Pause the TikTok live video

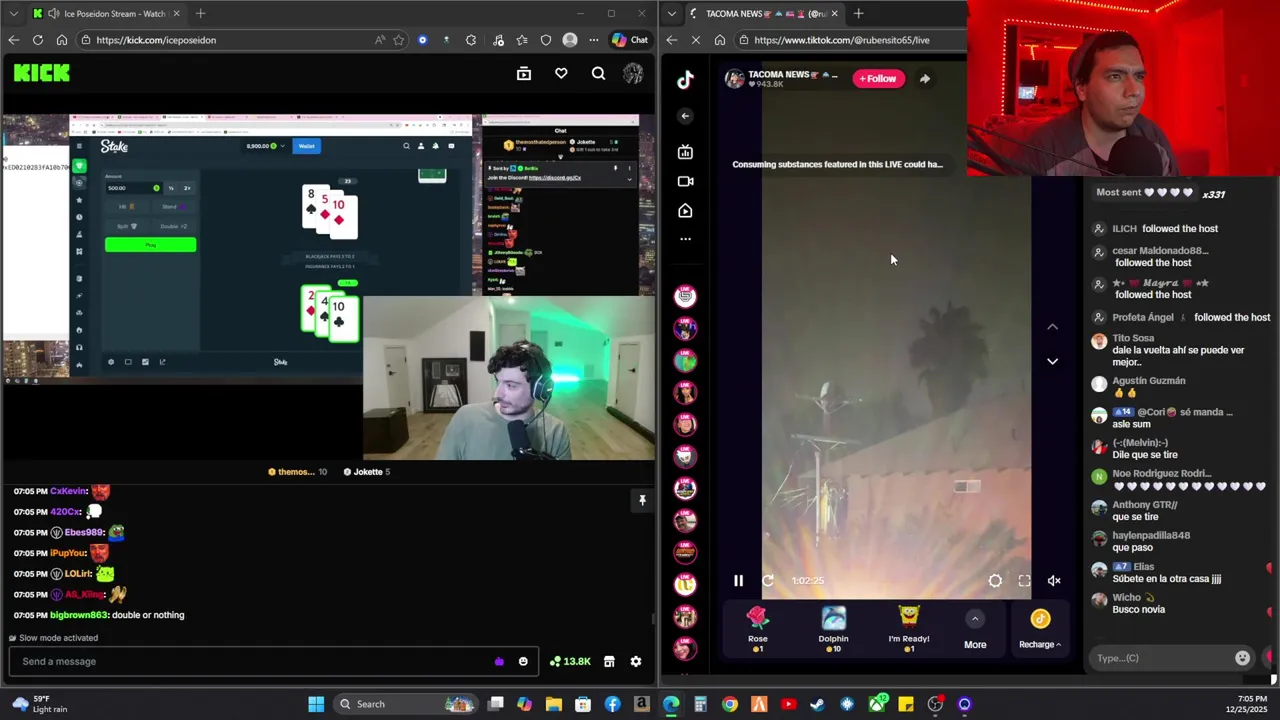click(738, 581)
